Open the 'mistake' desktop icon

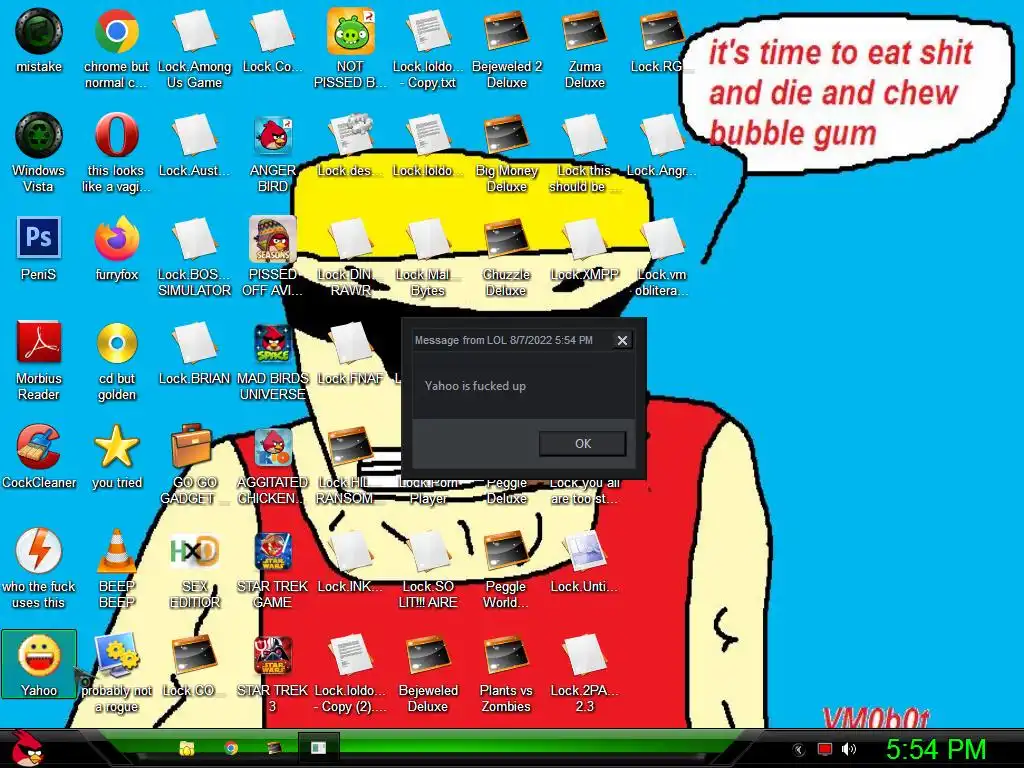[39, 41]
